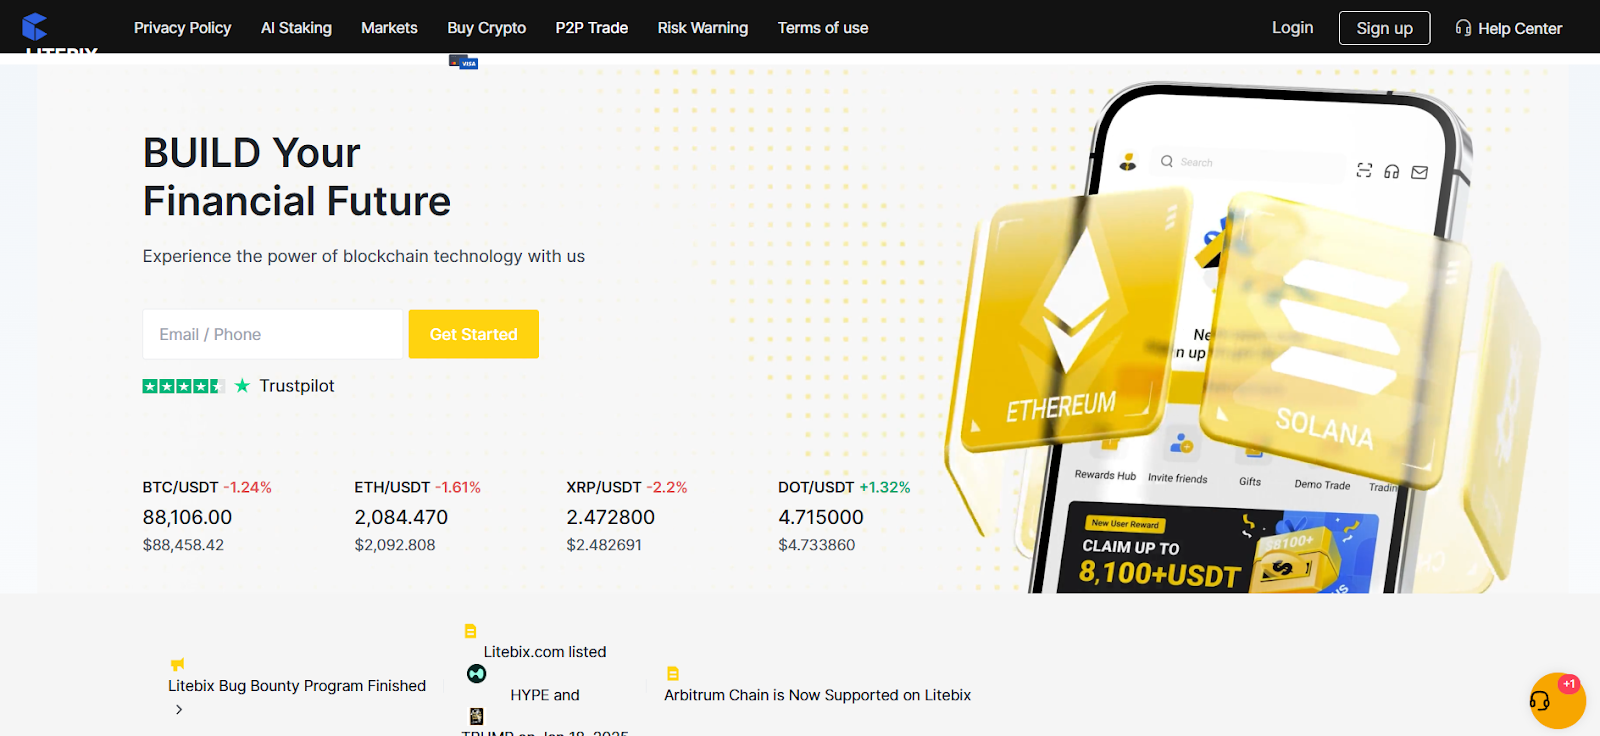Open the live chat support bubble
This screenshot has height=736, width=1600.
1557,701
